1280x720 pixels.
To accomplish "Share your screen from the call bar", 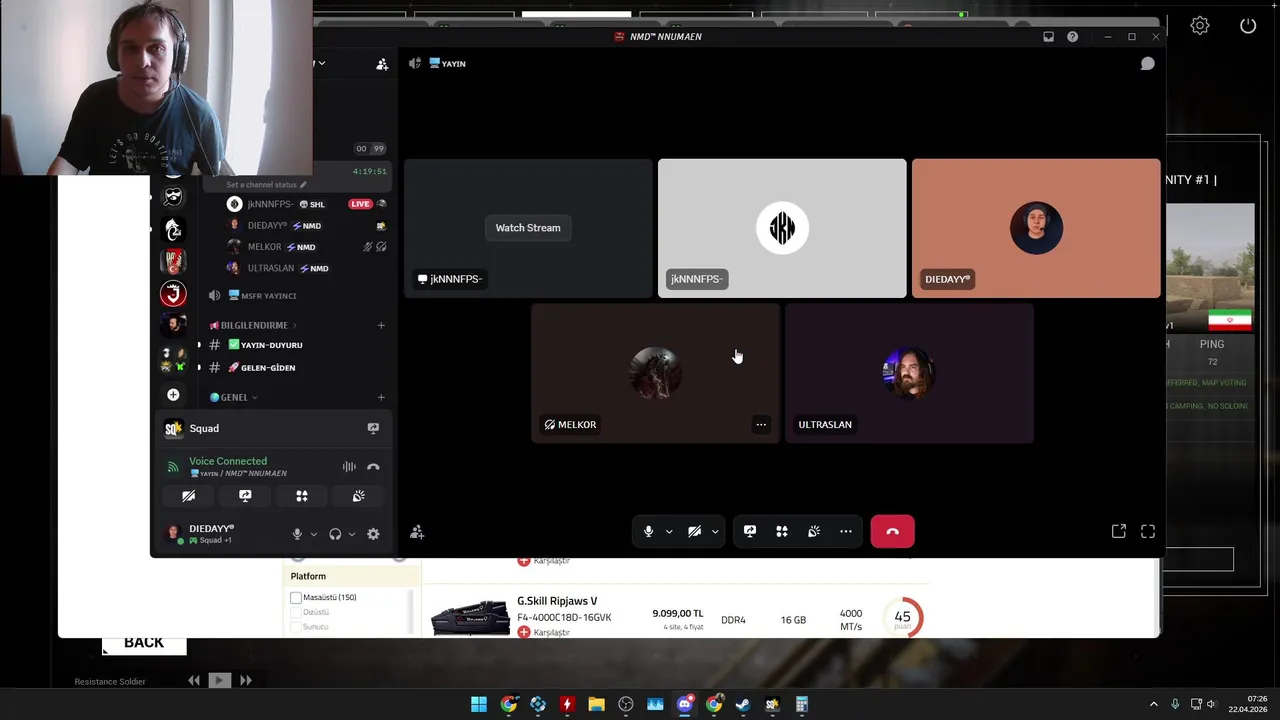I will click(x=750, y=531).
